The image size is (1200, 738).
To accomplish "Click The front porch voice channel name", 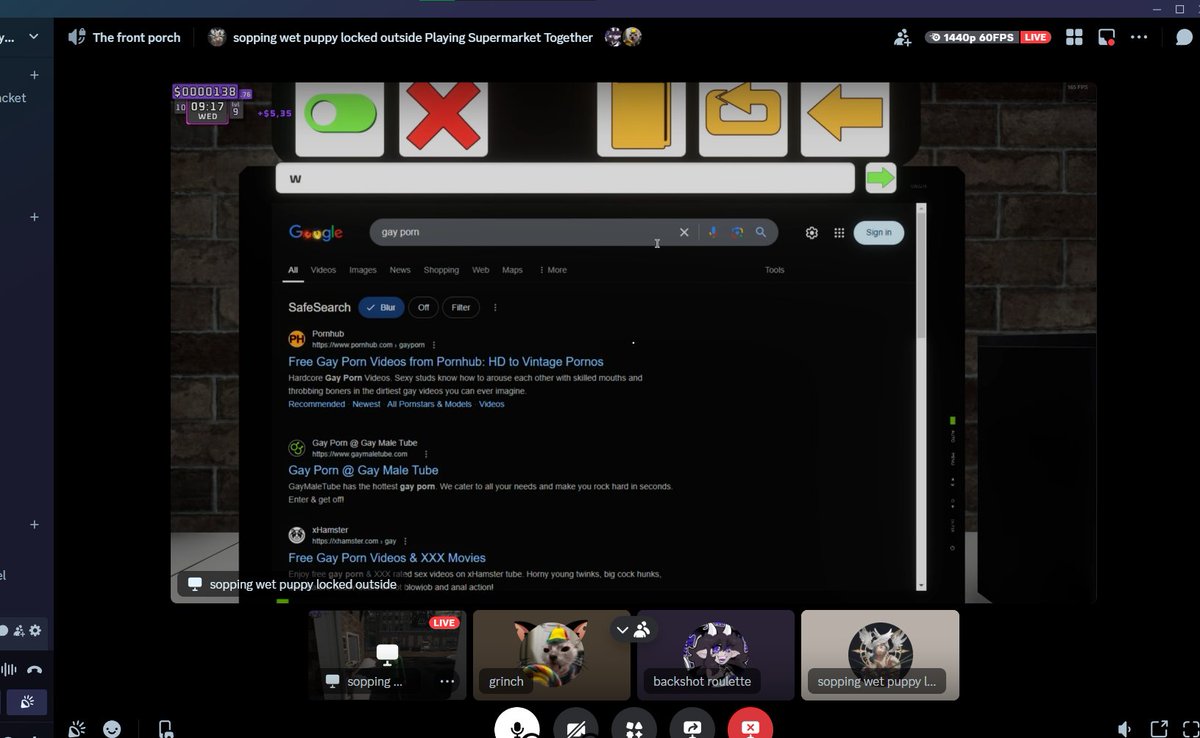I will coord(136,37).
